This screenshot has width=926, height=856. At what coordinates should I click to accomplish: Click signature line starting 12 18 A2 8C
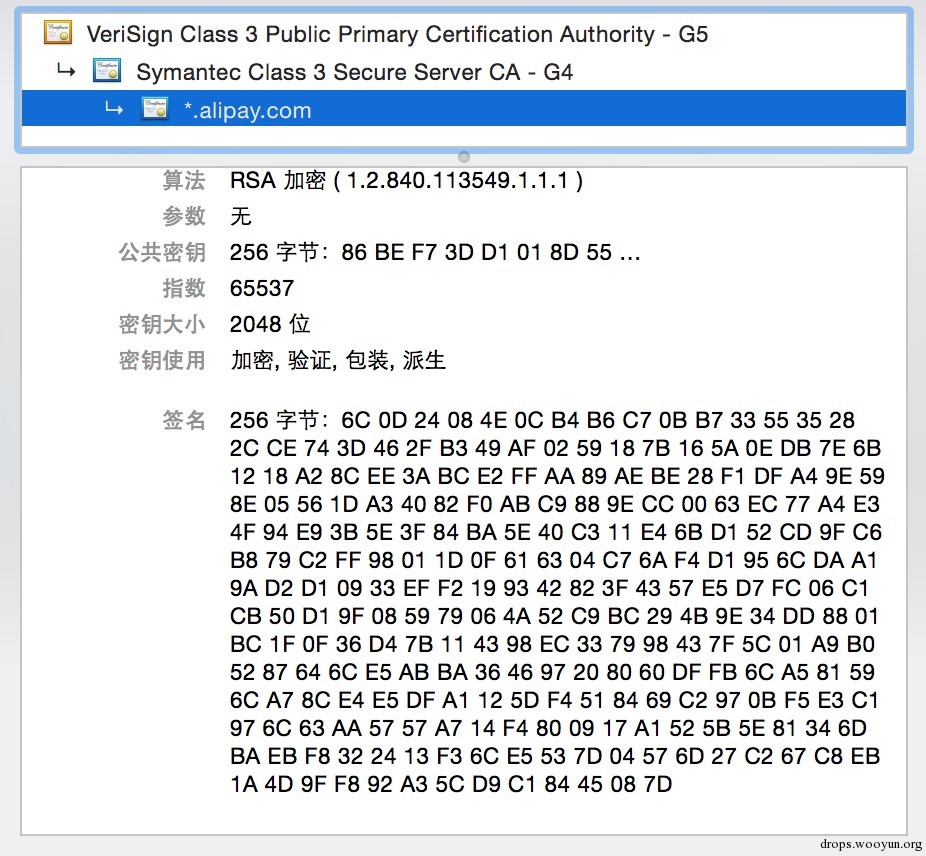click(557, 476)
